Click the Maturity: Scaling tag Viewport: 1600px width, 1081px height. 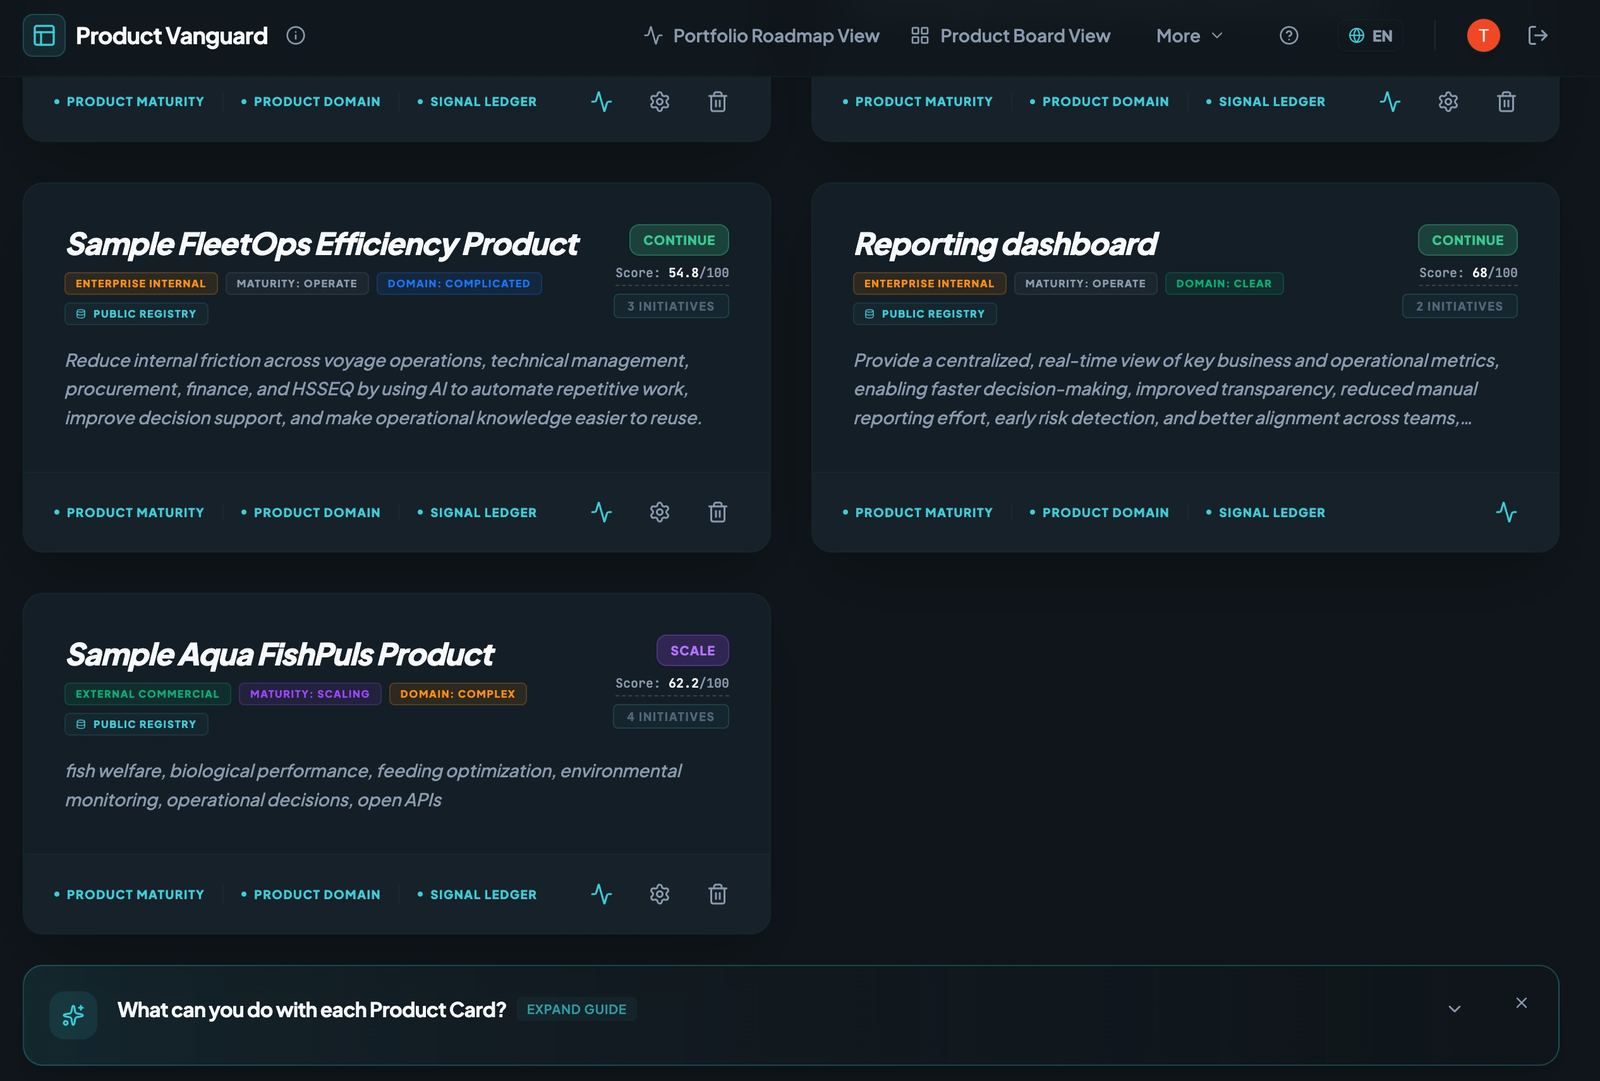(310, 694)
